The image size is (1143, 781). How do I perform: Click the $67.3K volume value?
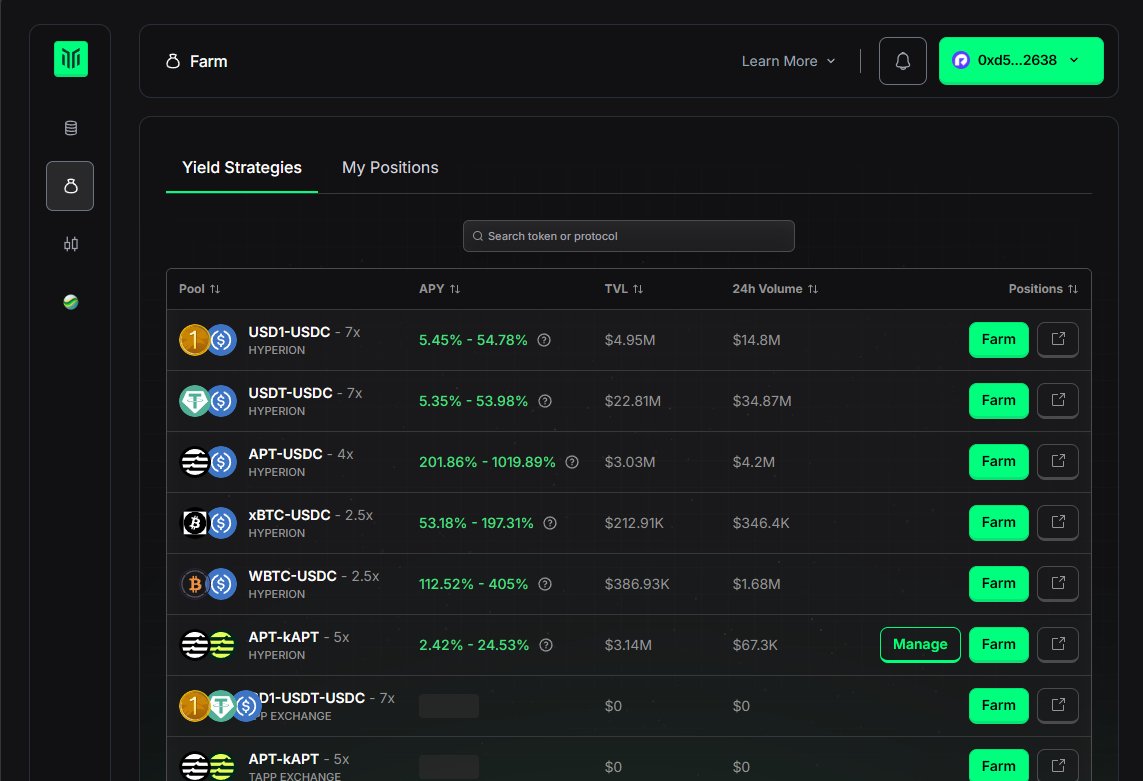click(754, 645)
